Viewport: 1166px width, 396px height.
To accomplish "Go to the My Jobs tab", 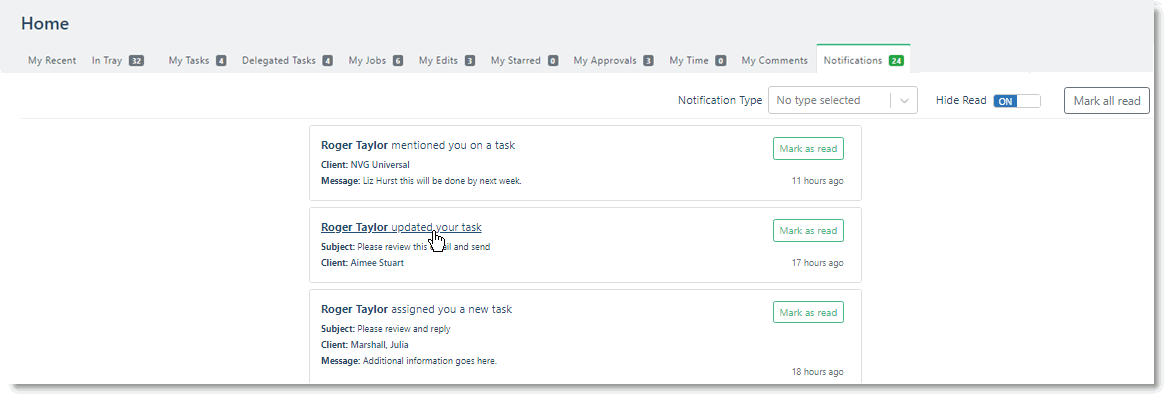I will click(376, 61).
